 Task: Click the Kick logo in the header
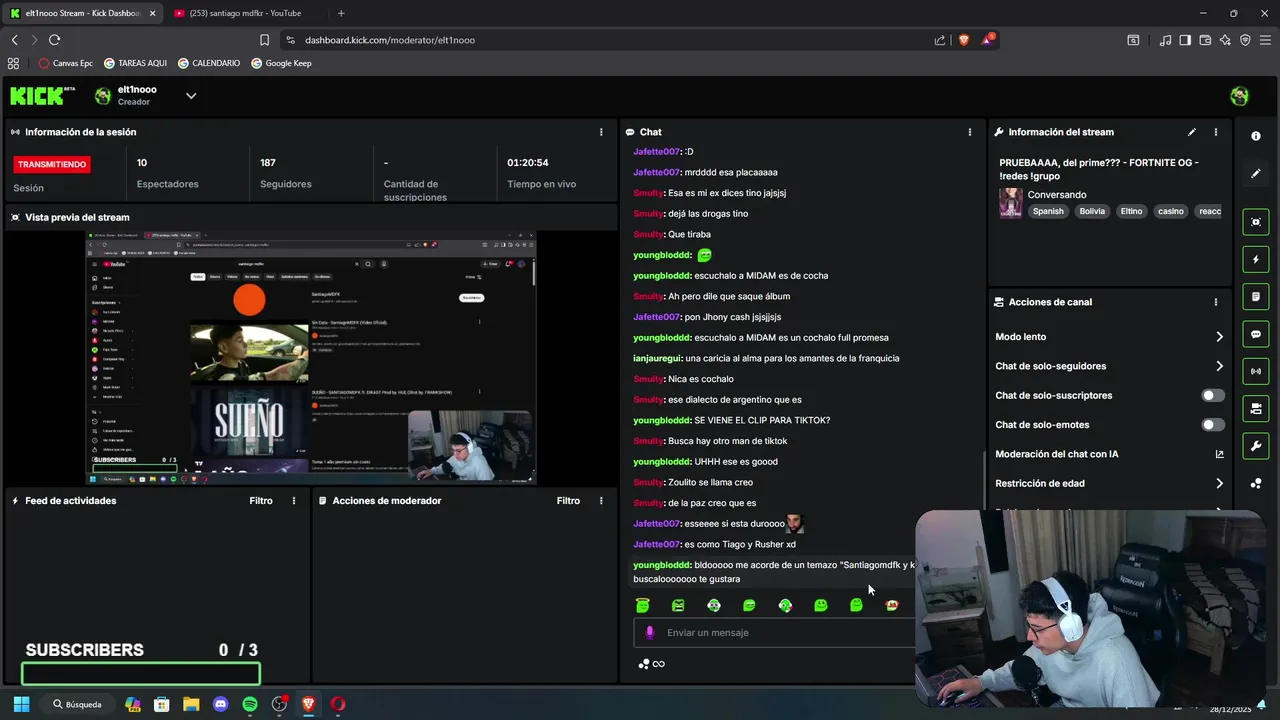tap(42, 96)
